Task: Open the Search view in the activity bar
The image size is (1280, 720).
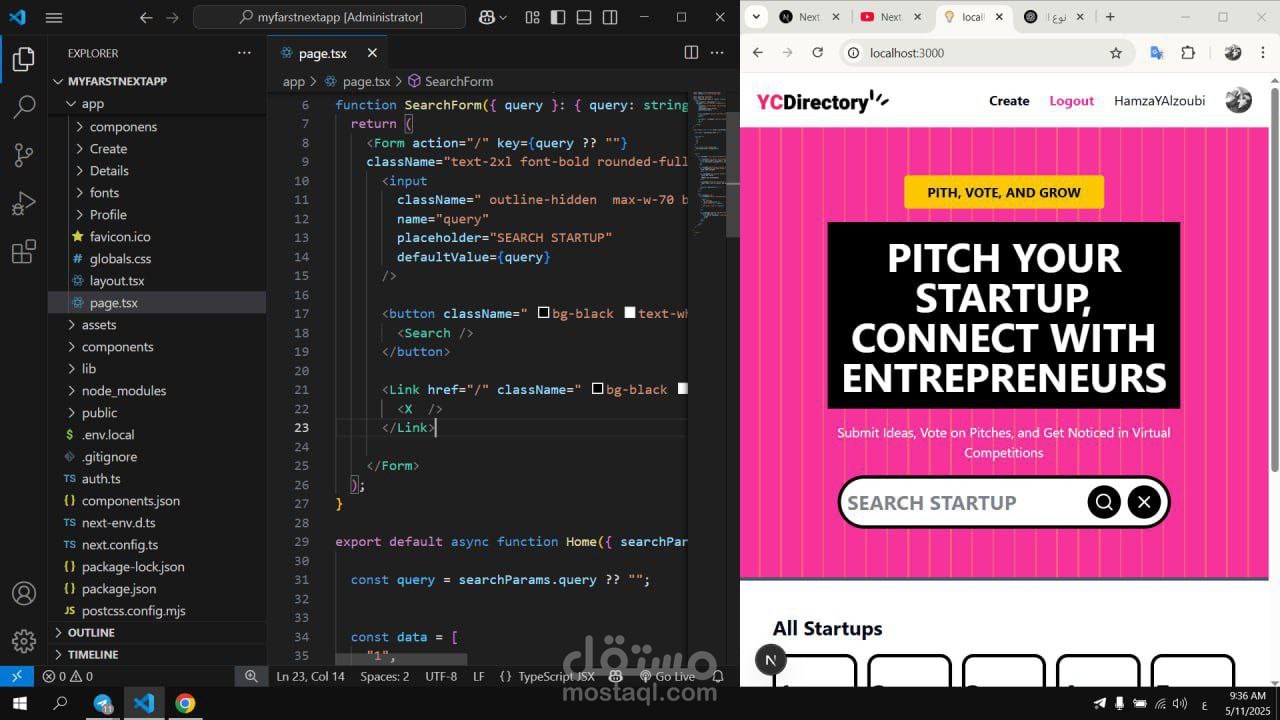Action: coord(24,107)
